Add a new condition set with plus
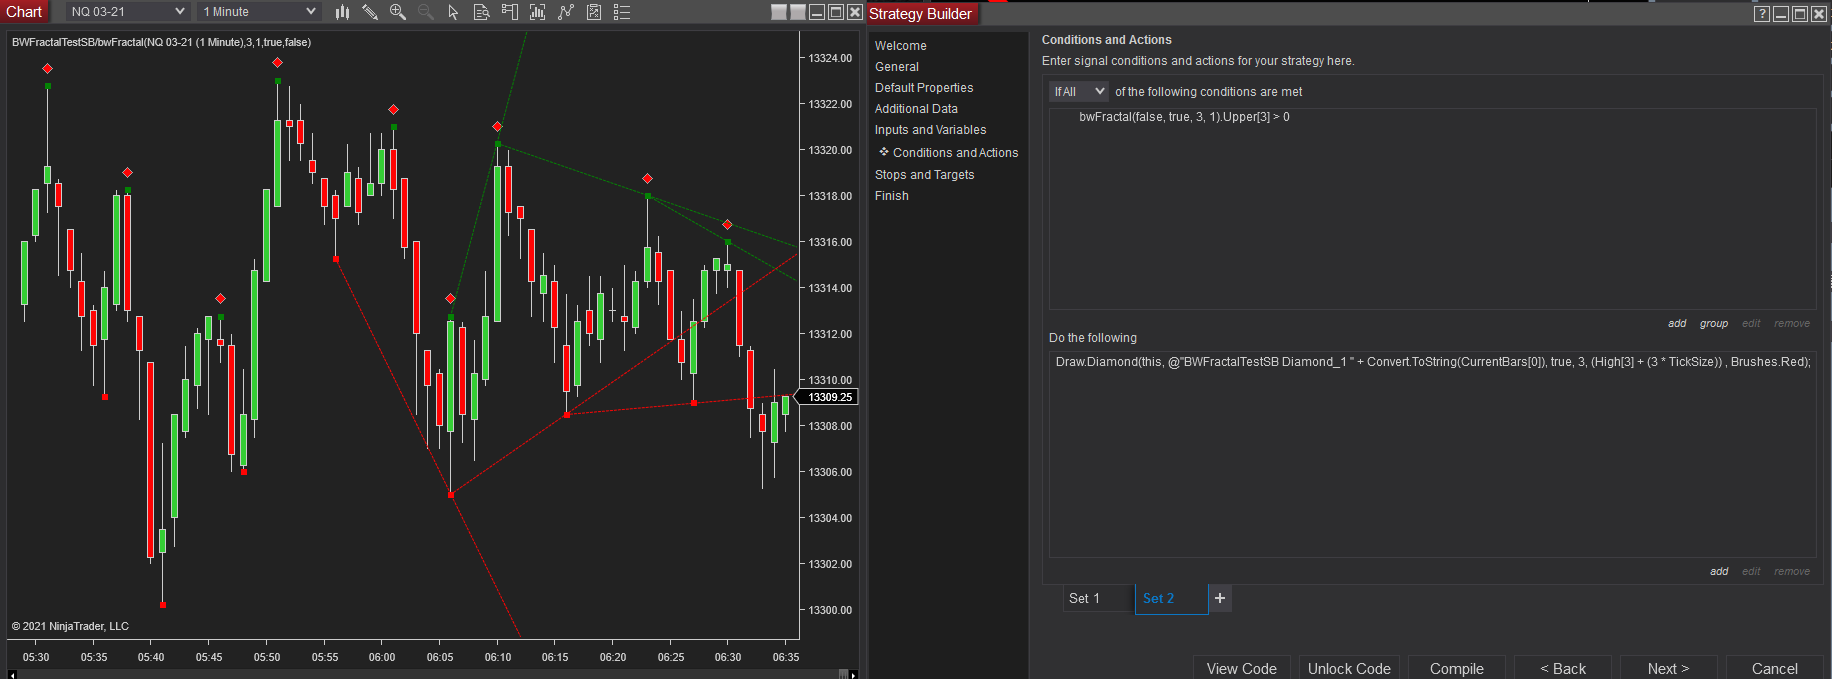This screenshot has height=679, width=1832. point(1220,598)
